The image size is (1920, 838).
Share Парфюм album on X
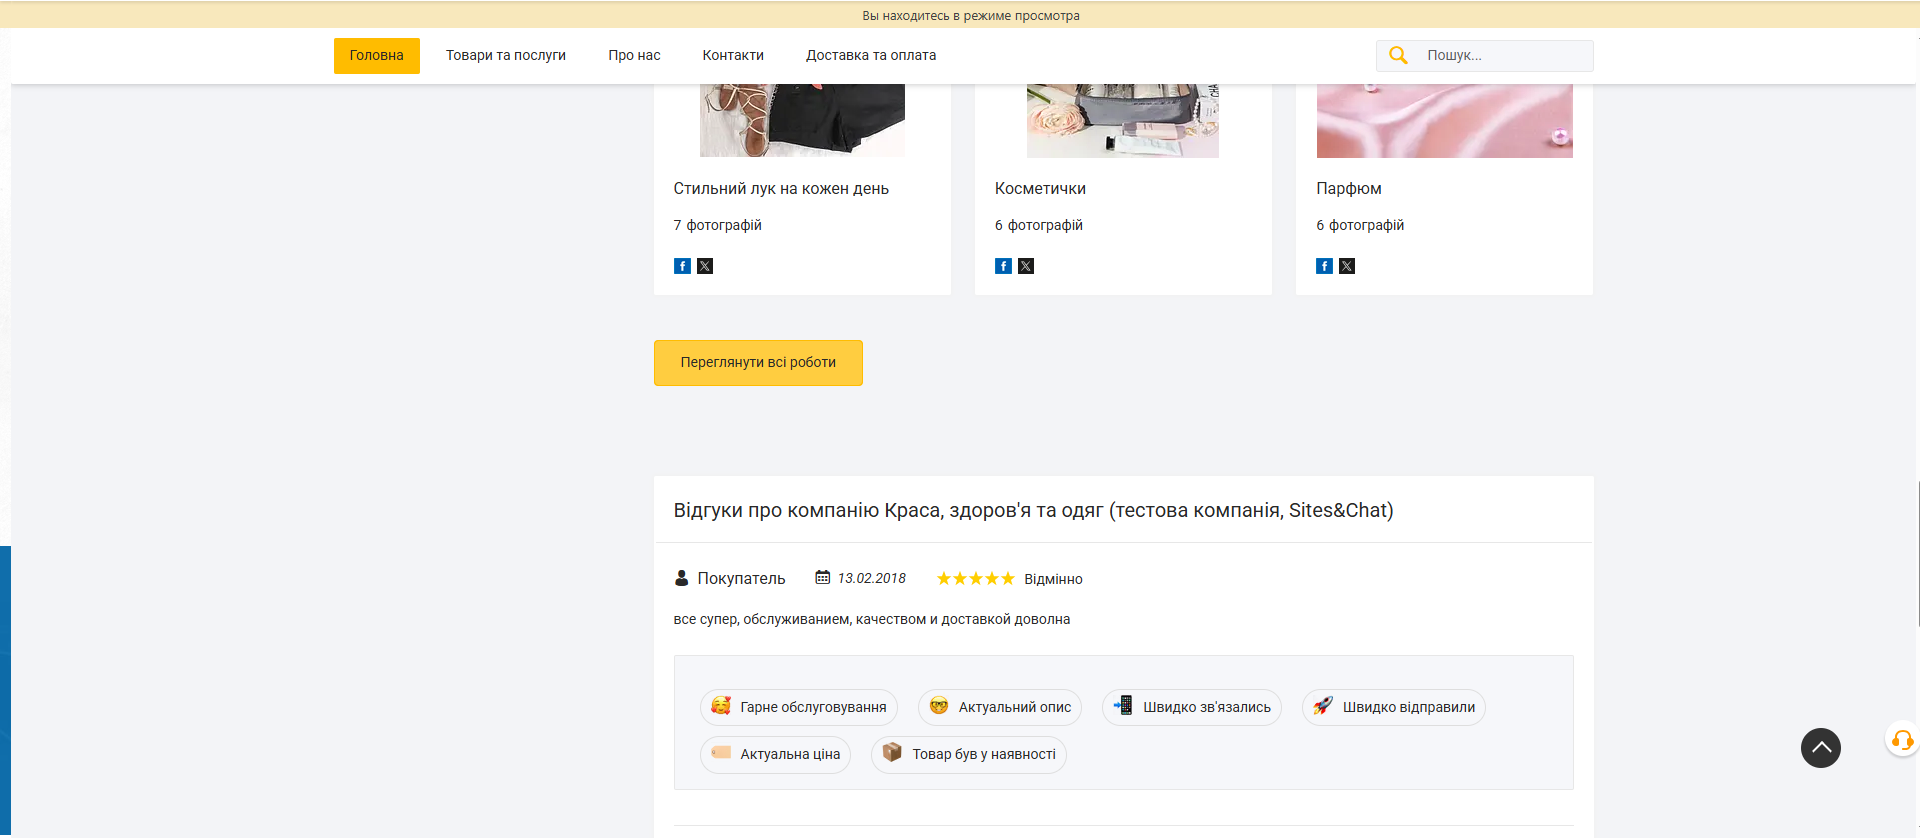pyautogui.click(x=1347, y=266)
